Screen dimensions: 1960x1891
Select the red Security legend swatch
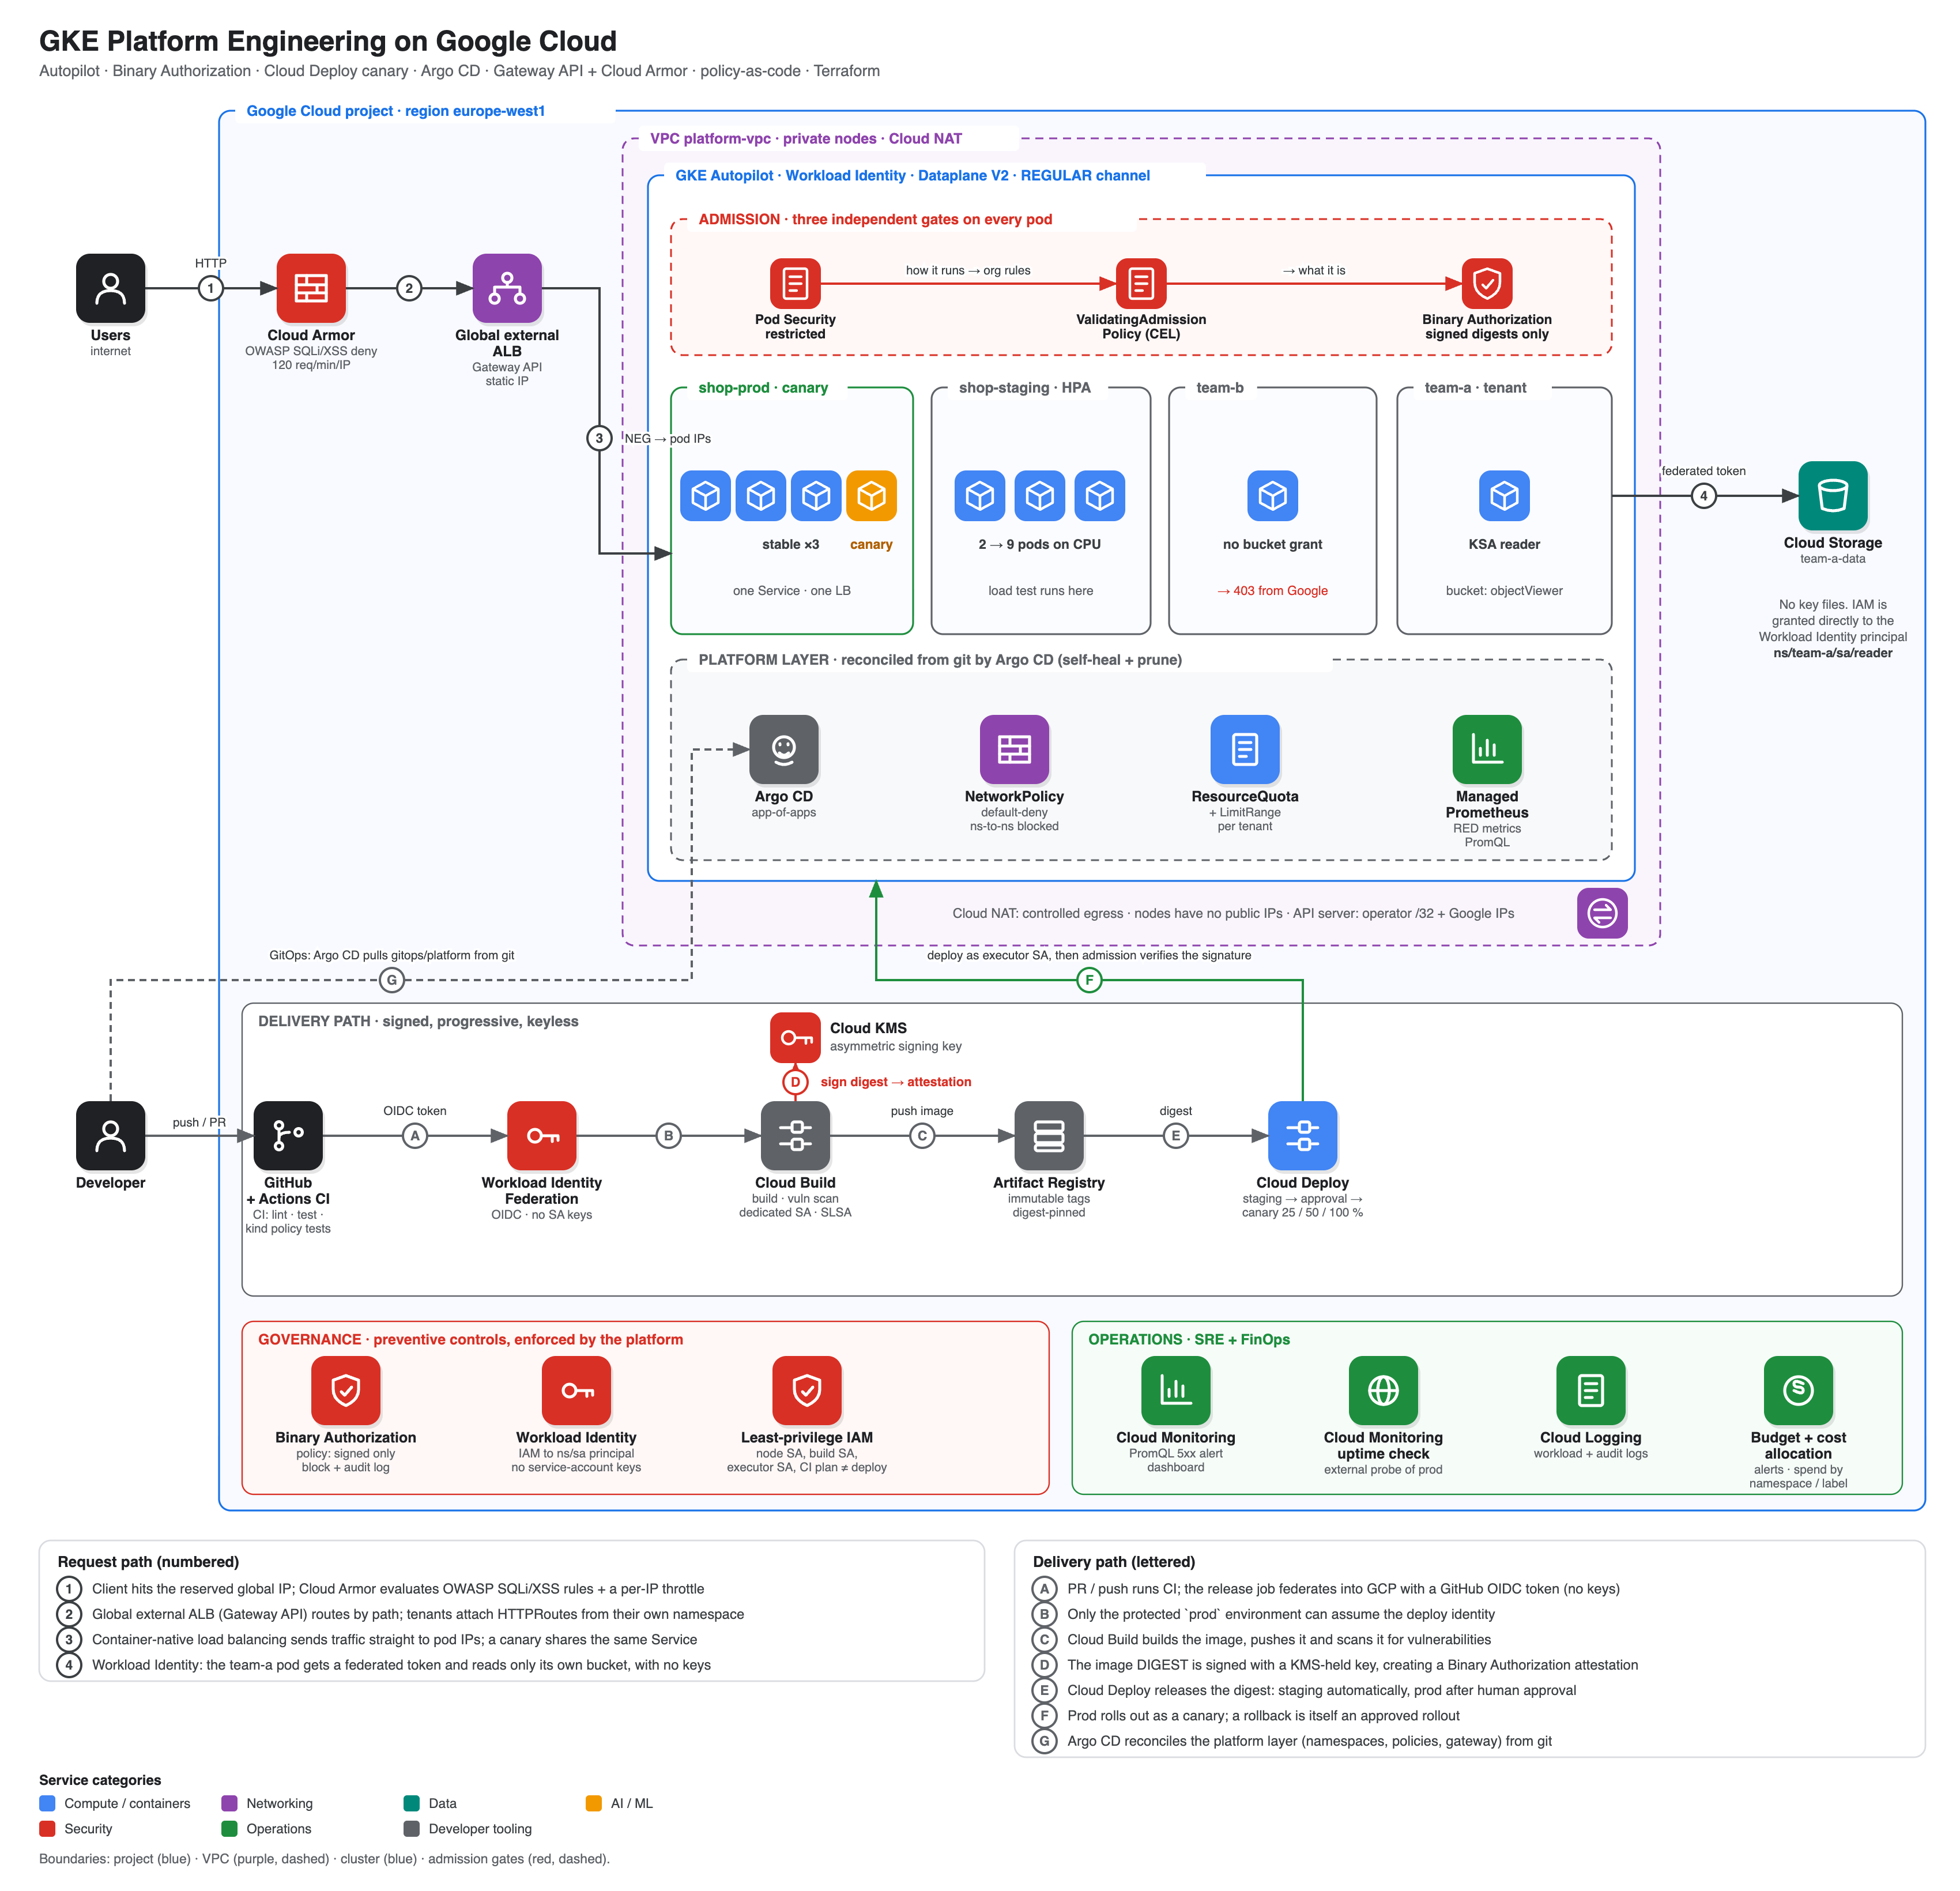[x=47, y=1829]
